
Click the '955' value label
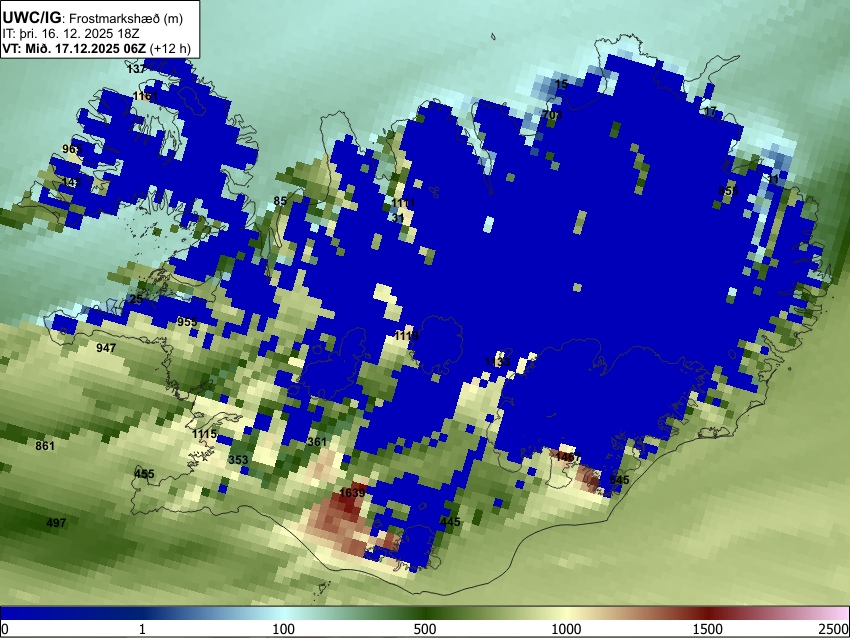coord(187,322)
